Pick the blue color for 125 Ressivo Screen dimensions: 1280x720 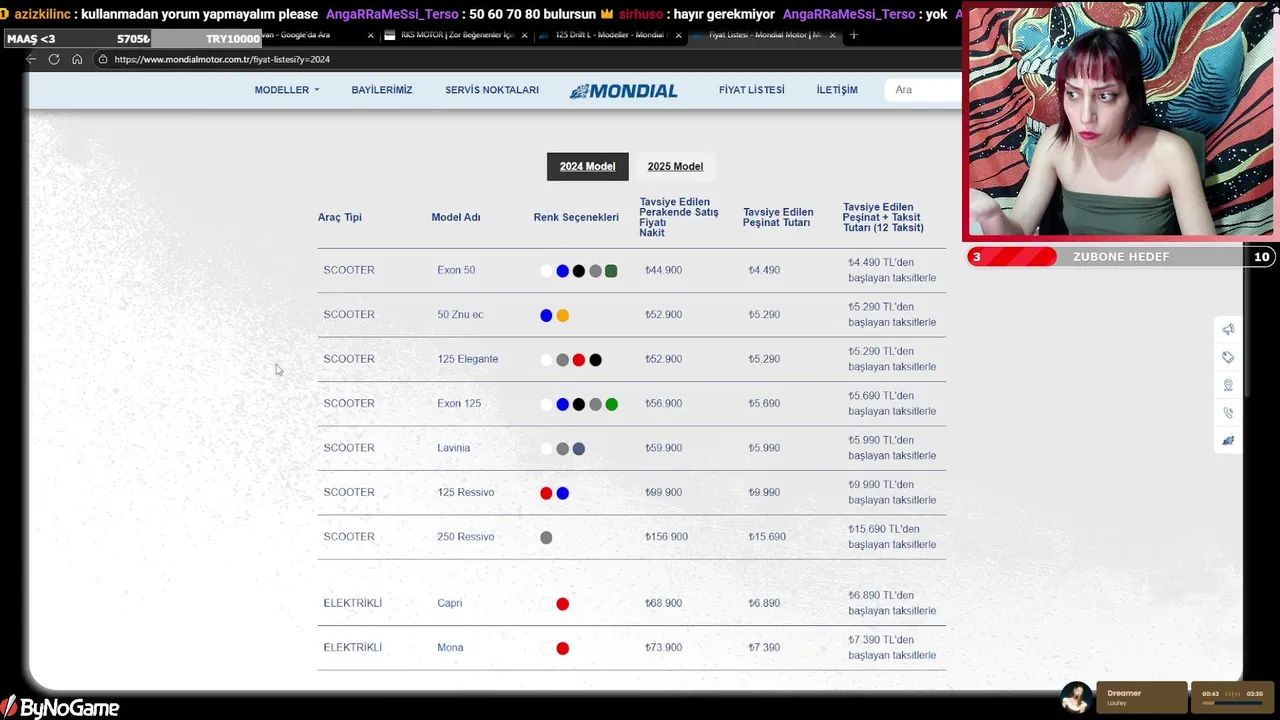(x=562, y=493)
